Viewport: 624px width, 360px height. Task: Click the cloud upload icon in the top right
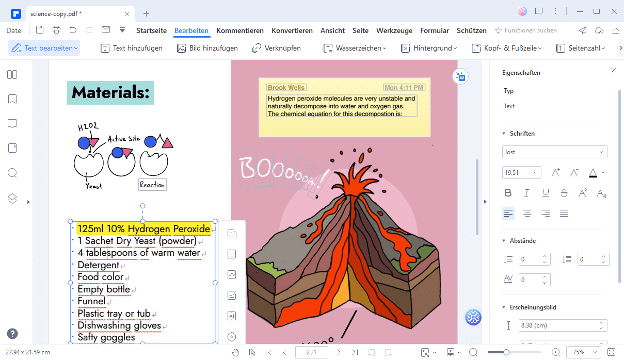coord(599,31)
